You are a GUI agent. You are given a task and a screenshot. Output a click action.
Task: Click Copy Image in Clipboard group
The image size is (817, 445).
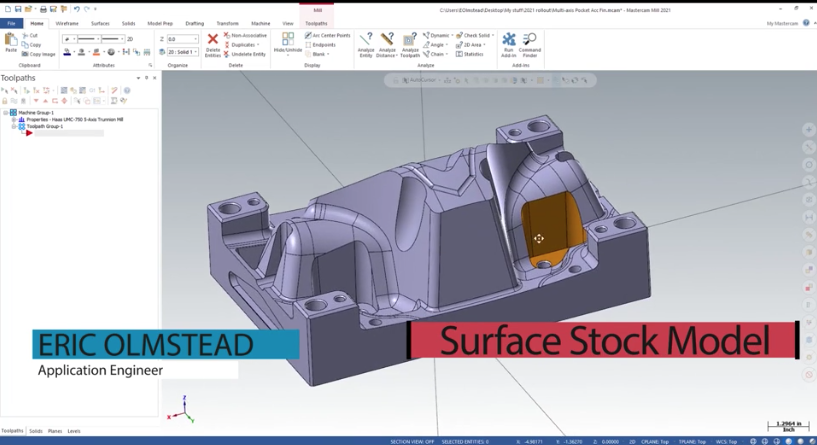pos(39,54)
